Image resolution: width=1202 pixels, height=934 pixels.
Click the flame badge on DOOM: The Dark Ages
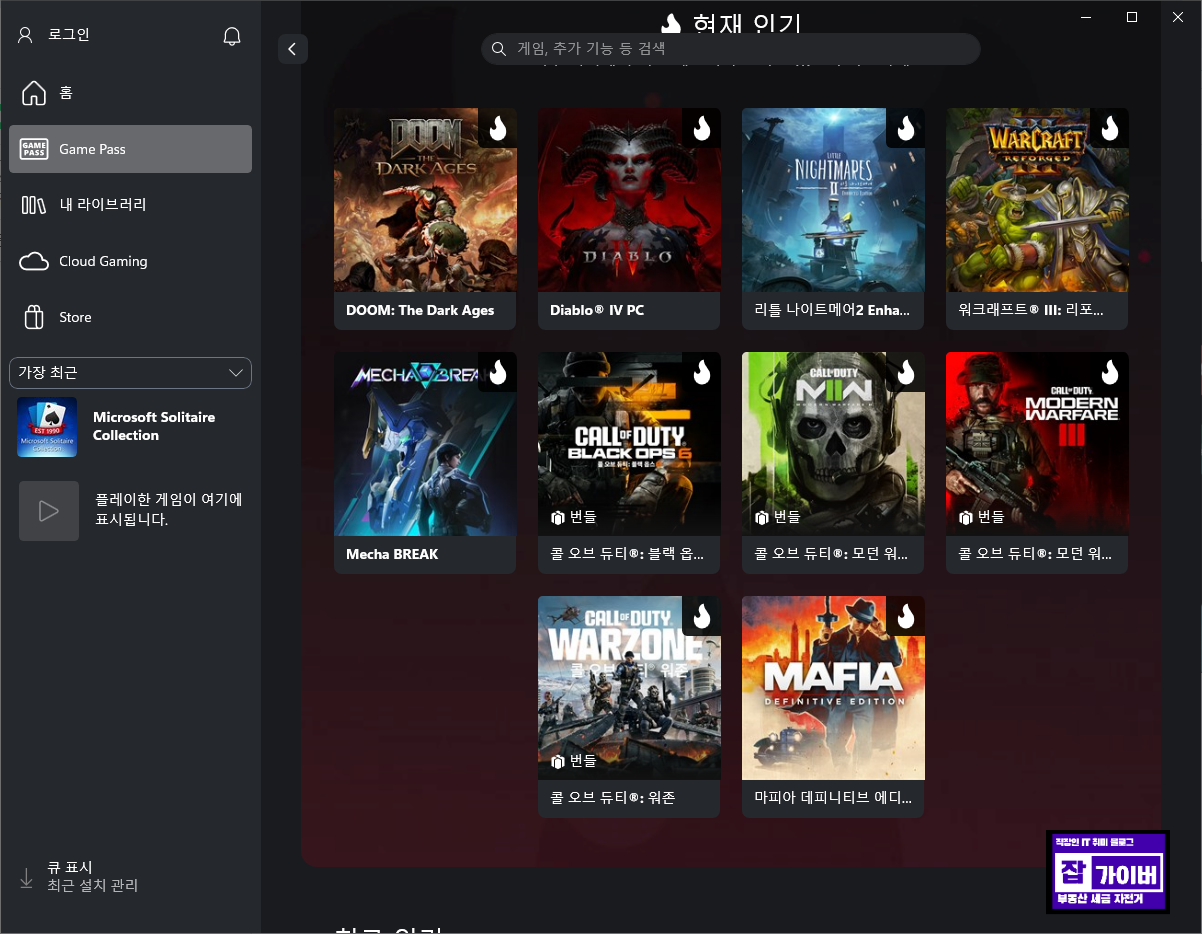click(x=498, y=128)
